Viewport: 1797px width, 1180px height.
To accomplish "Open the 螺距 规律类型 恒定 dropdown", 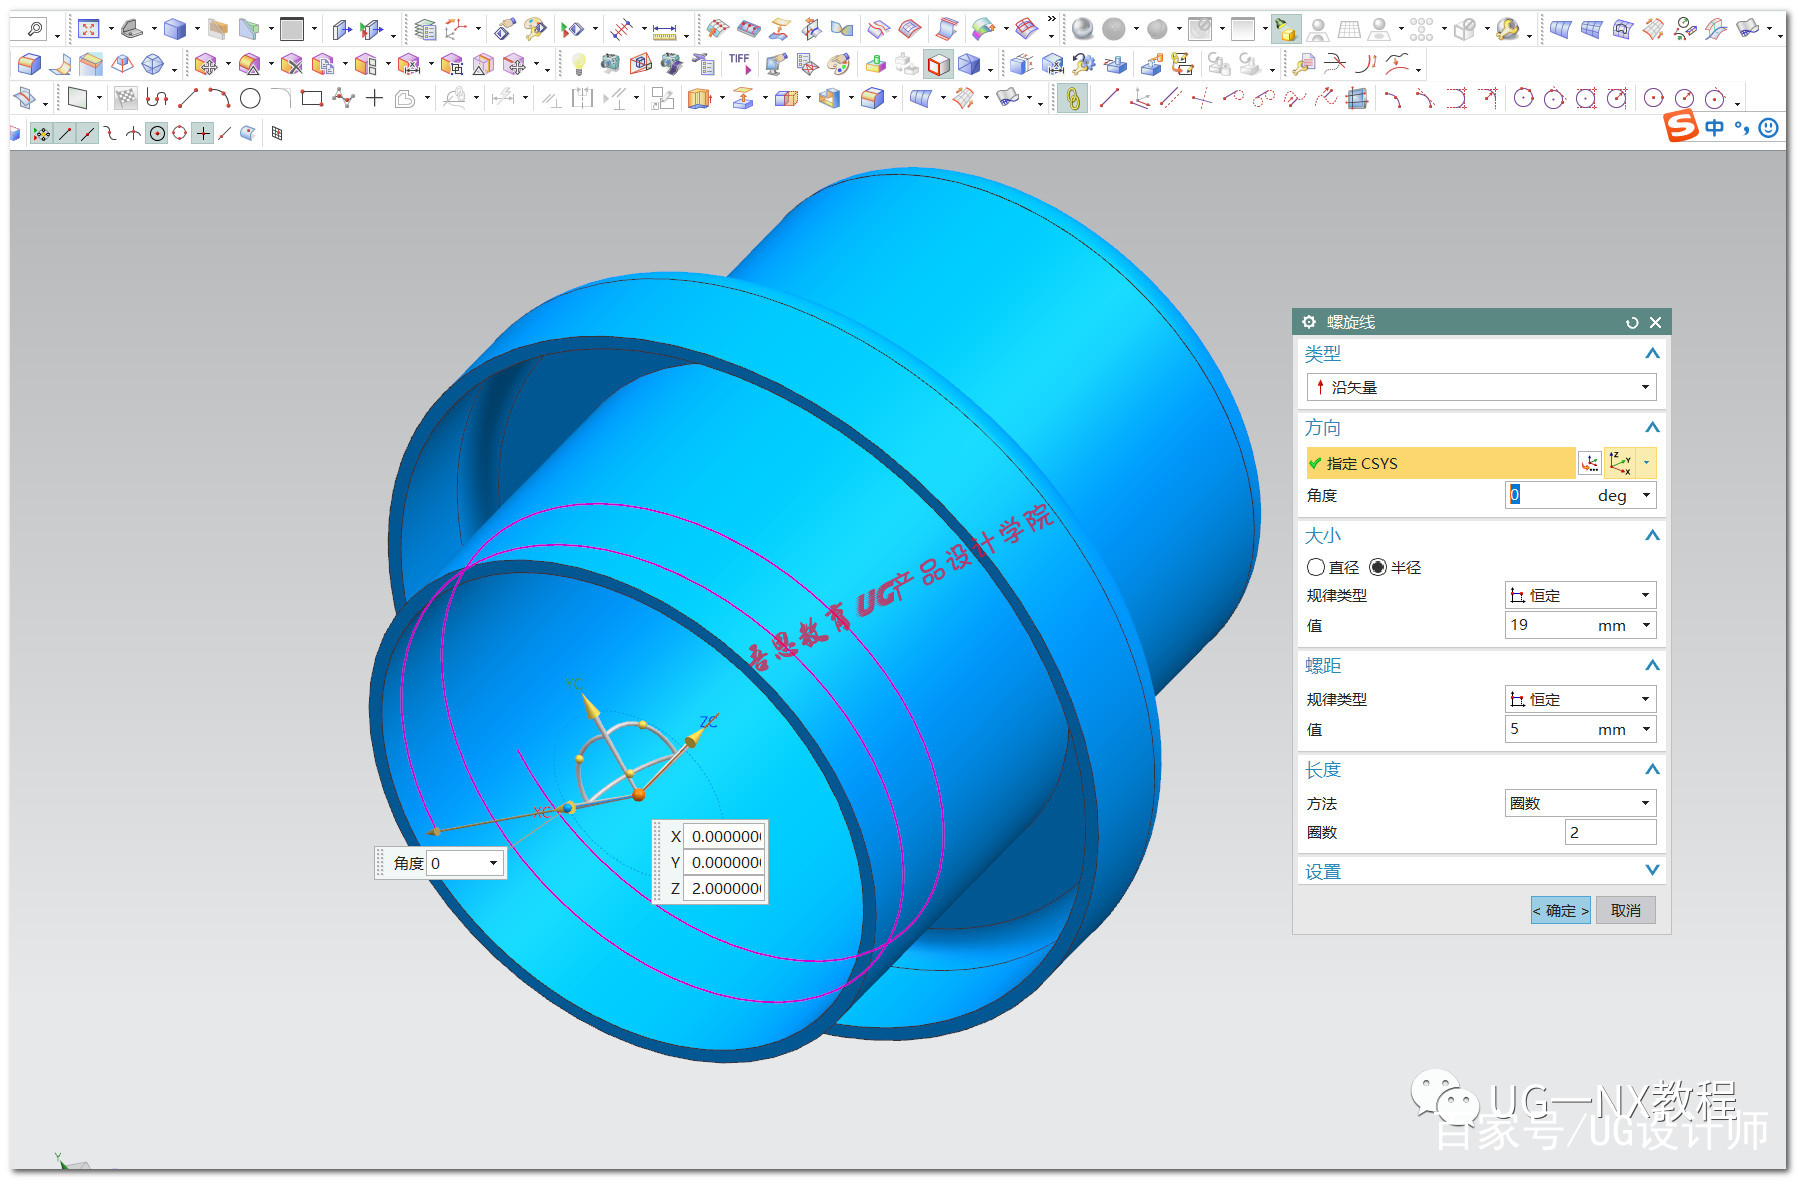I will click(x=1580, y=699).
